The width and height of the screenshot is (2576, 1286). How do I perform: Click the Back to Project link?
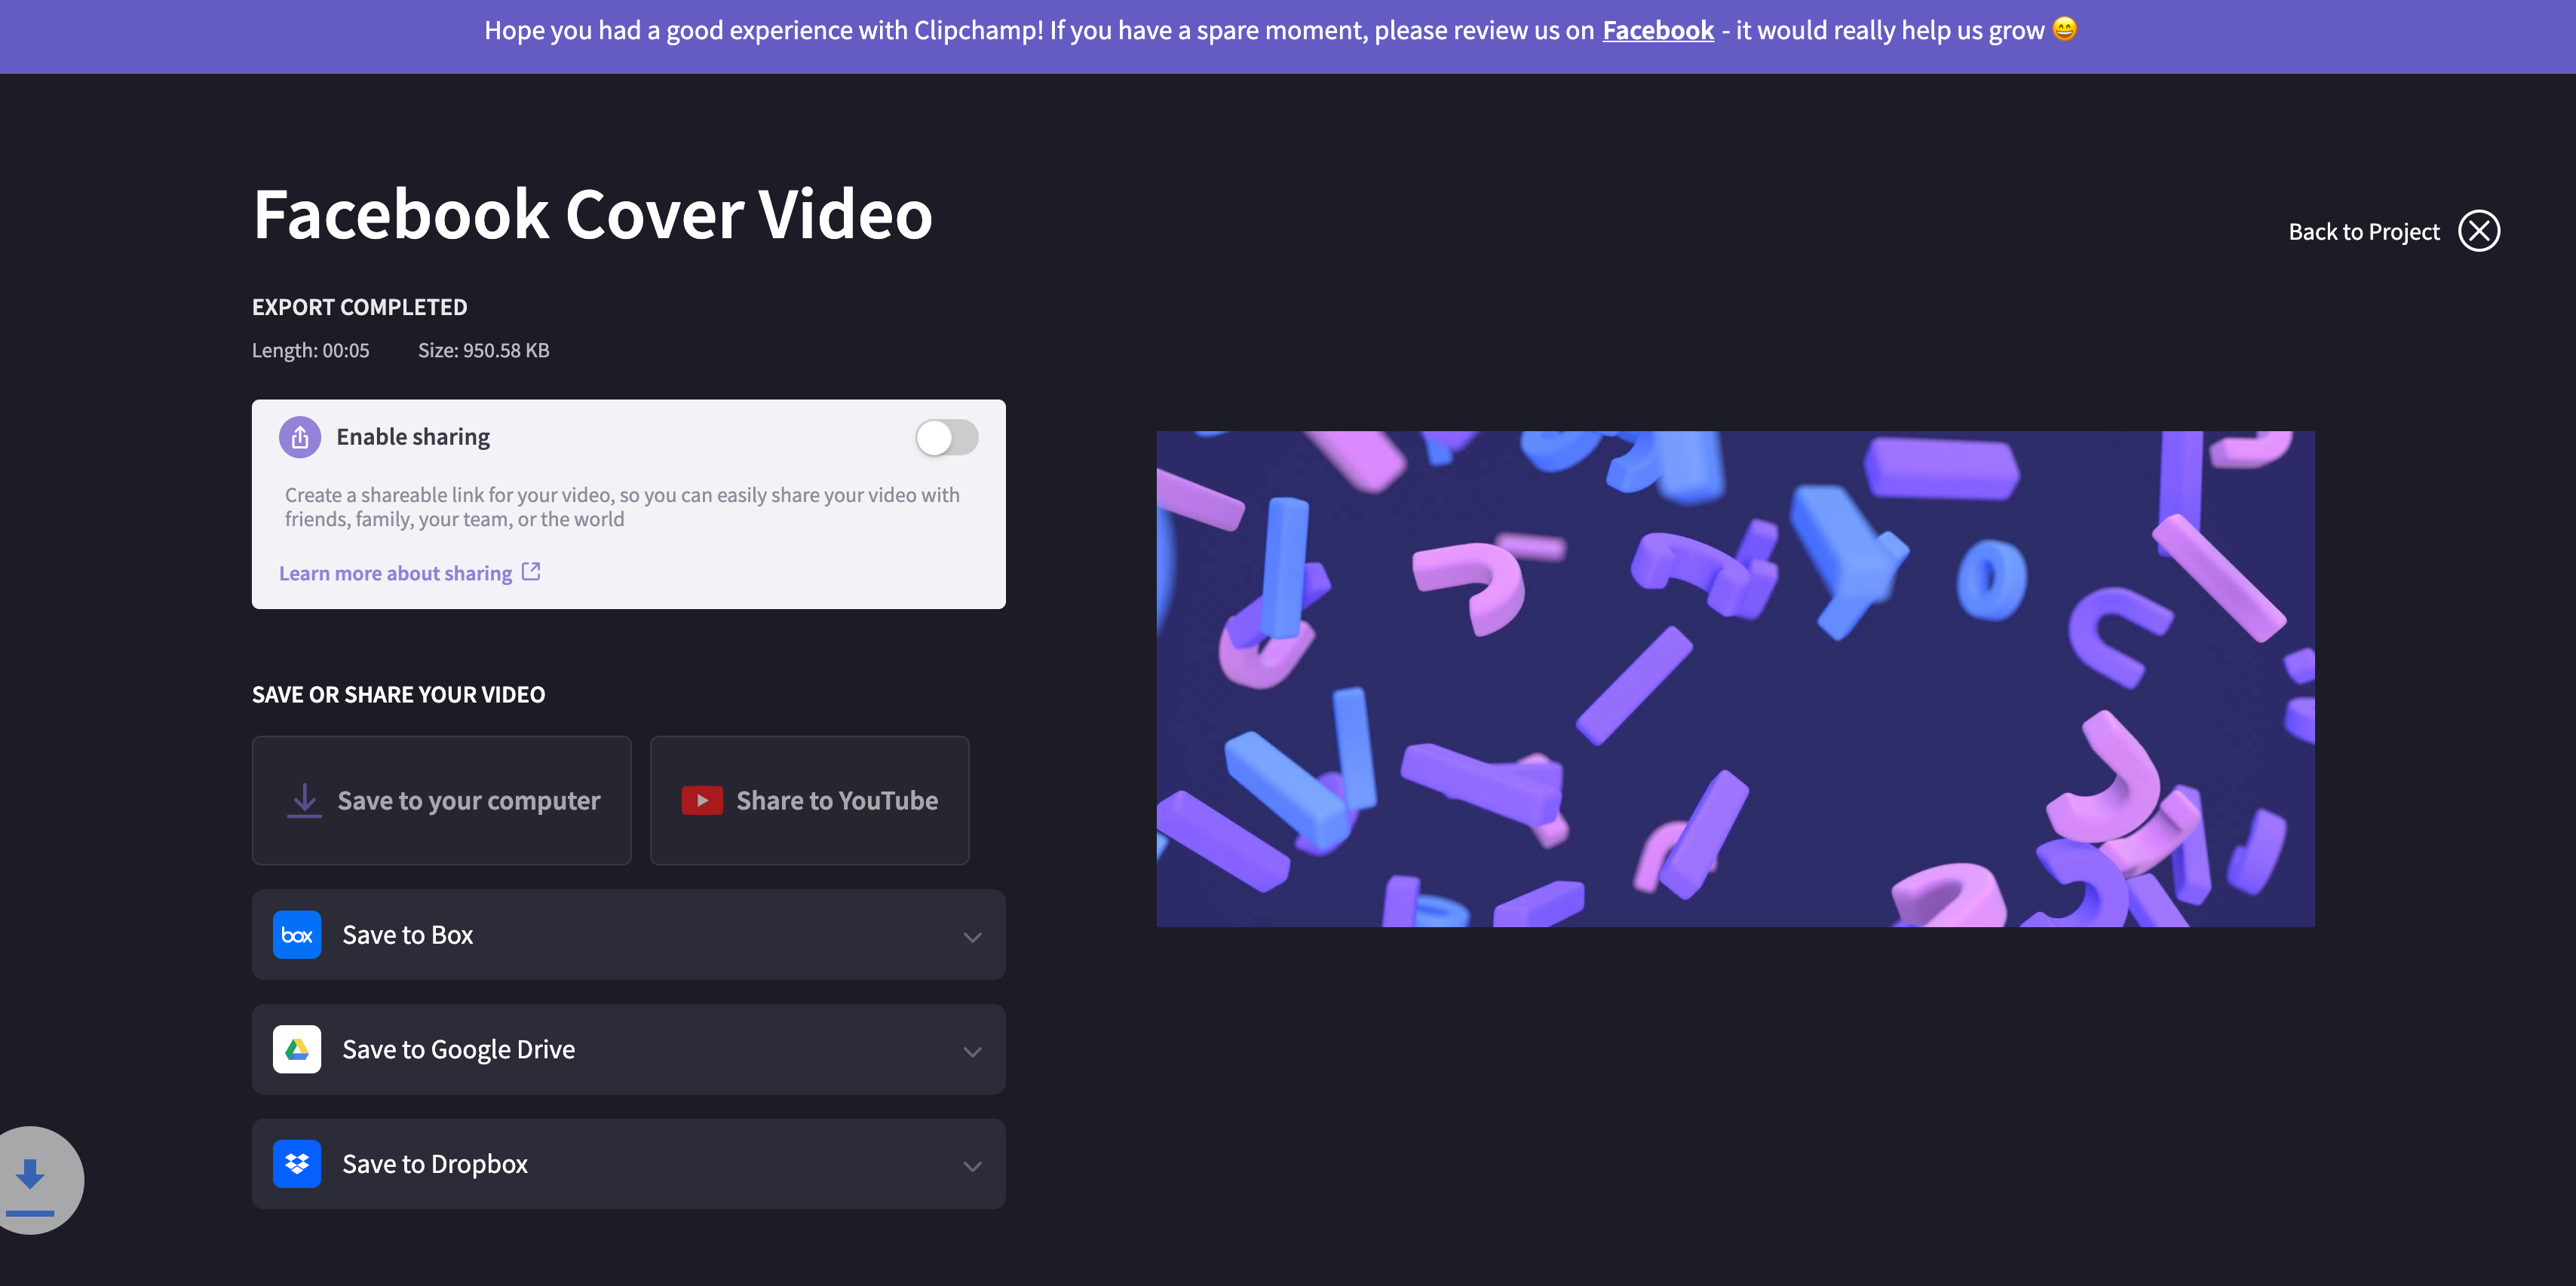2363,232
